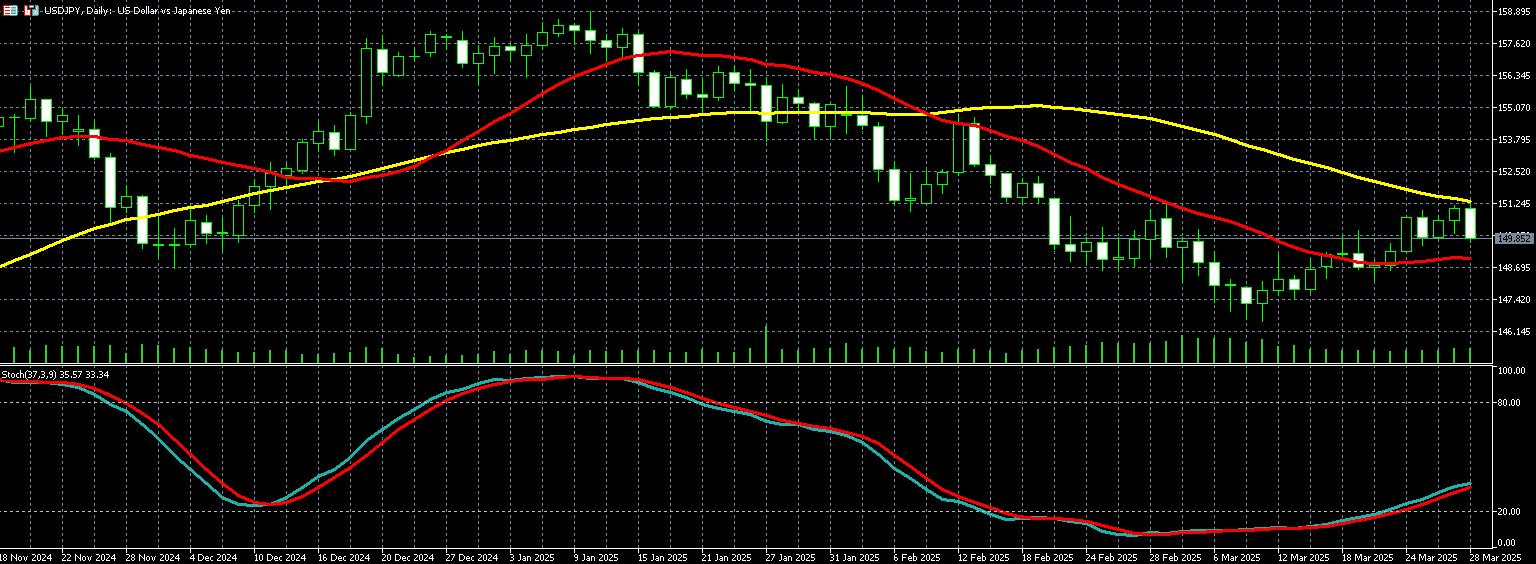Click the tallest volume bar near 27 Jan
This screenshot has width=1536, height=564.
click(766, 345)
